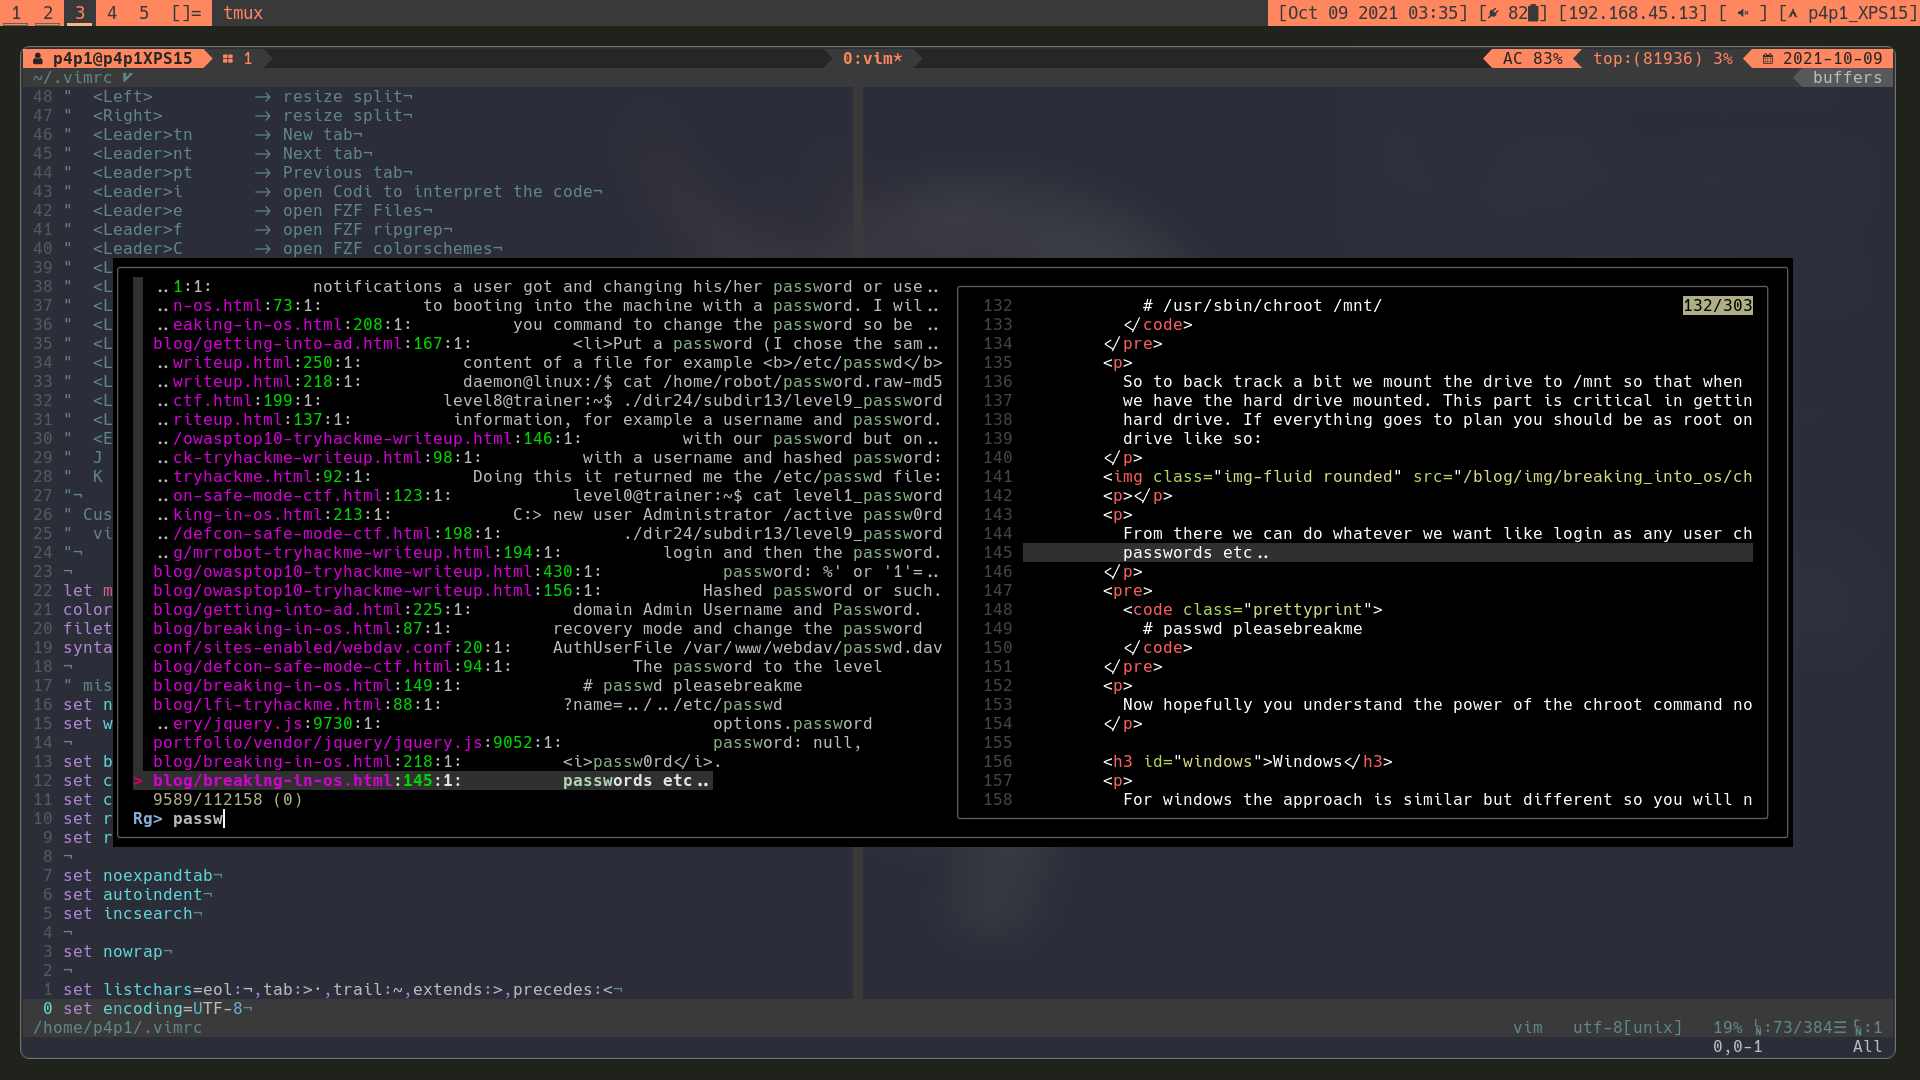Screen dimensions: 1920x1080
Task: Click the []= layout indicator
Action: click(186, 13)
